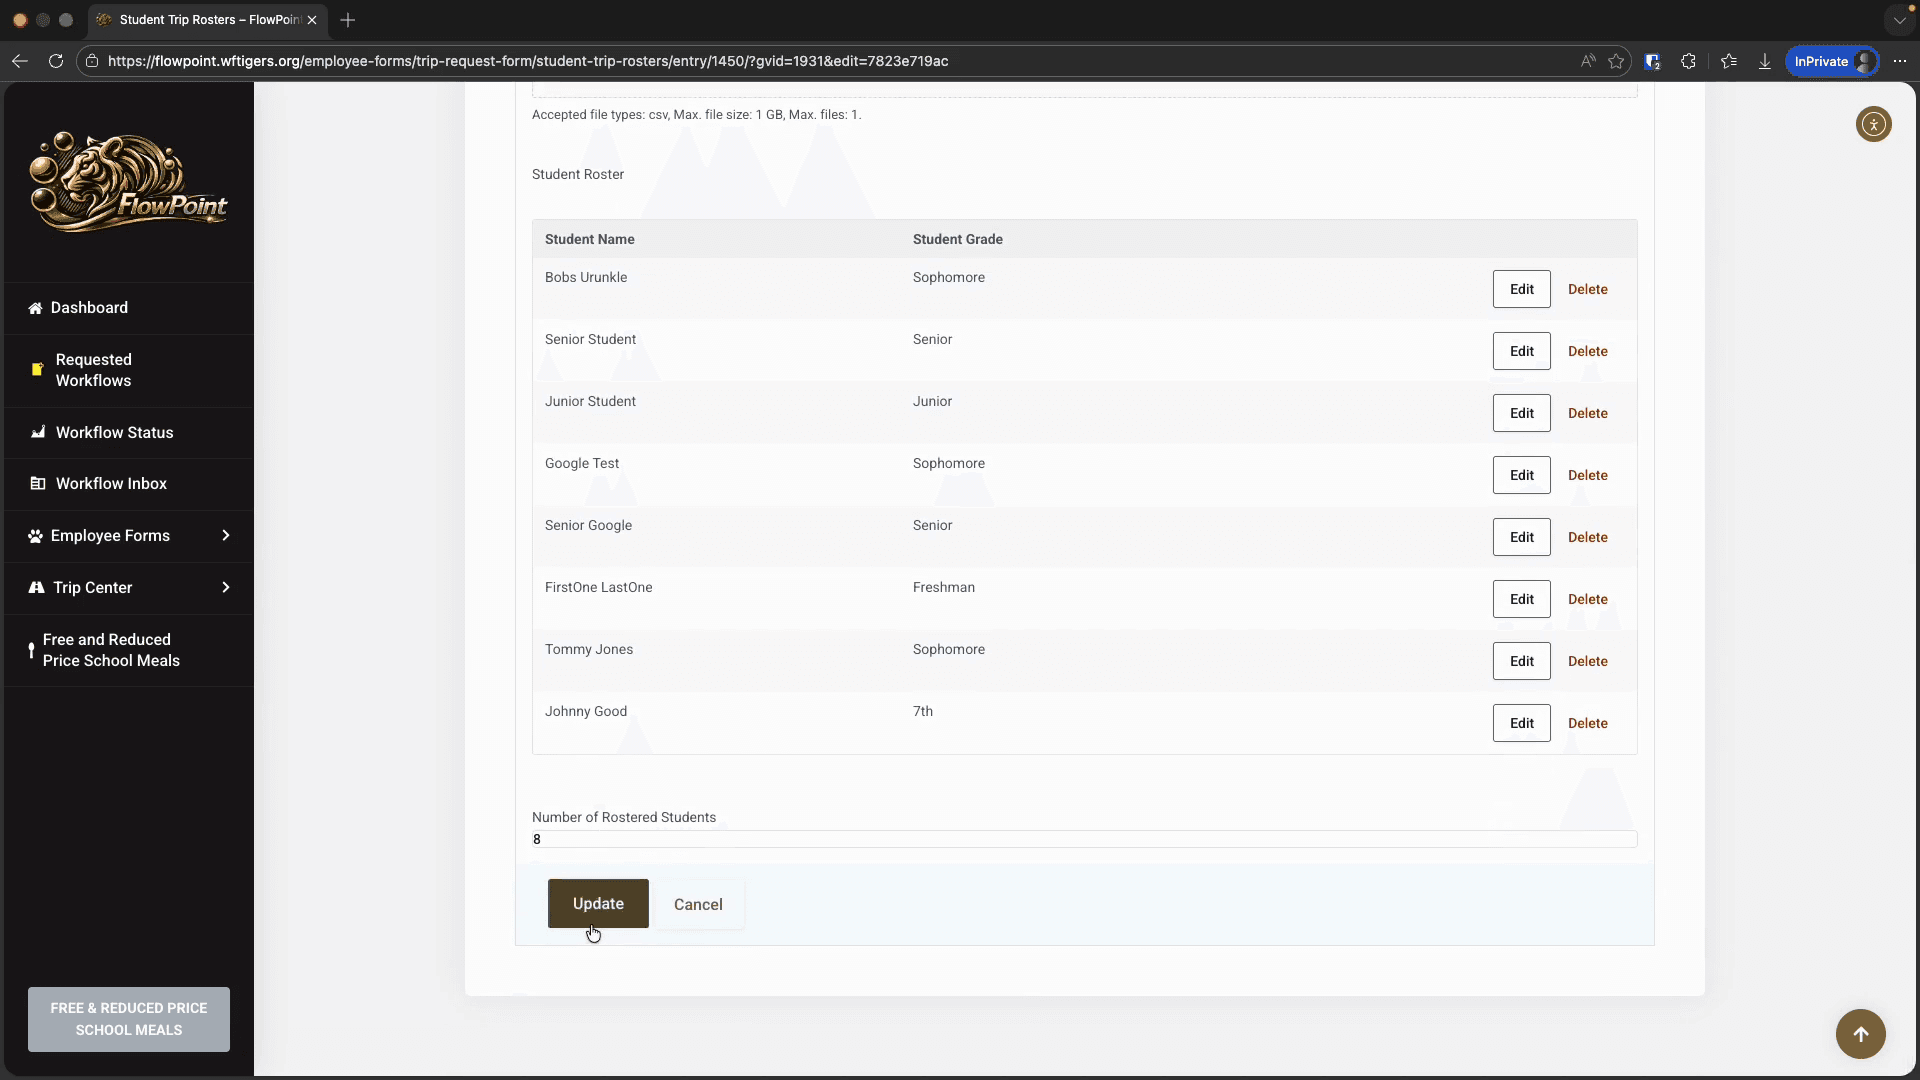Screen dimensions: 1920x1080
Task: Click the Free & Reduced Price School Meals button
Action: [129, 1019]
